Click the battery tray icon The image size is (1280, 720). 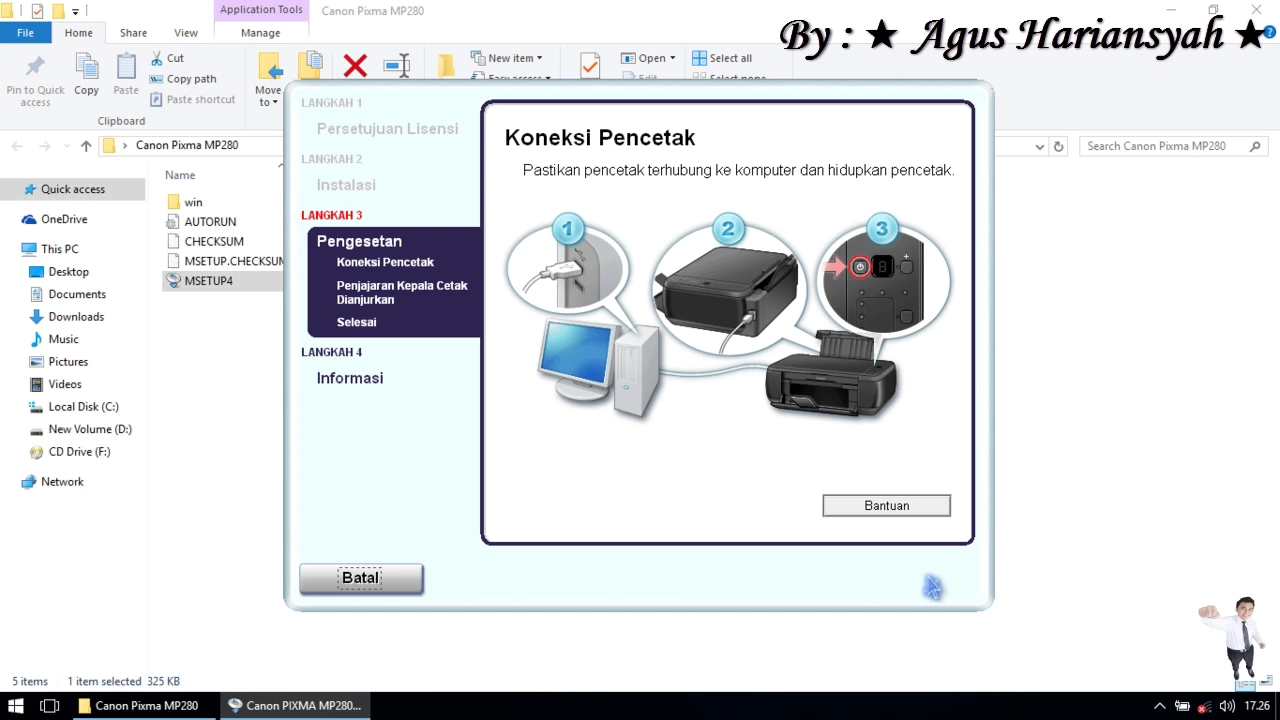(x=1182, y=706)
